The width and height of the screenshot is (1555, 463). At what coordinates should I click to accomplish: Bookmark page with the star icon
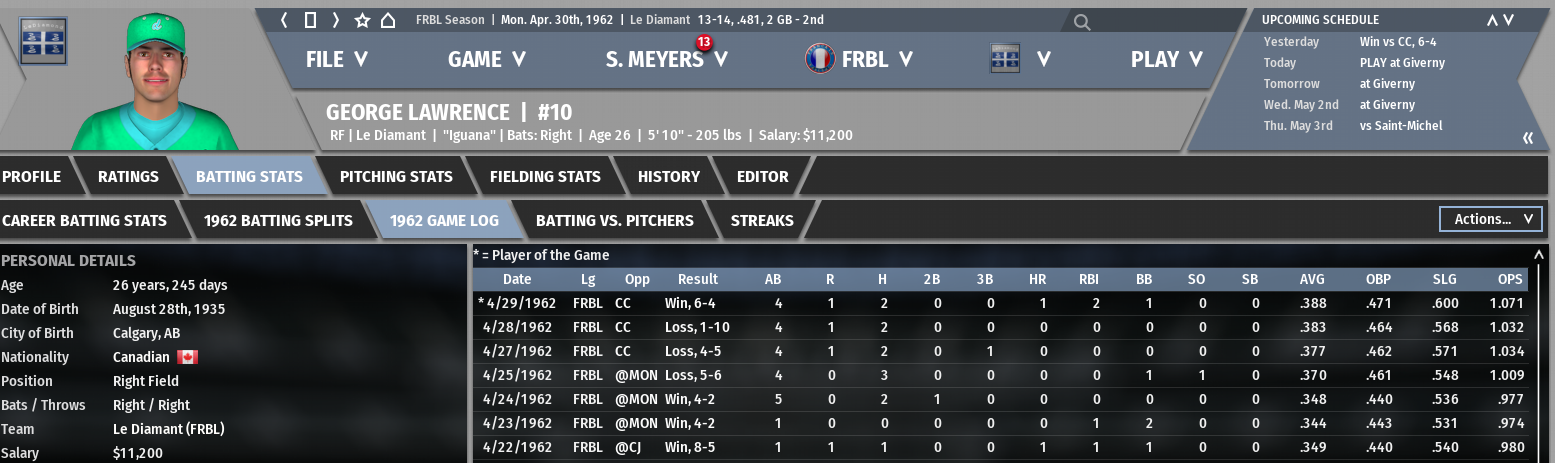tap(362, 20)
